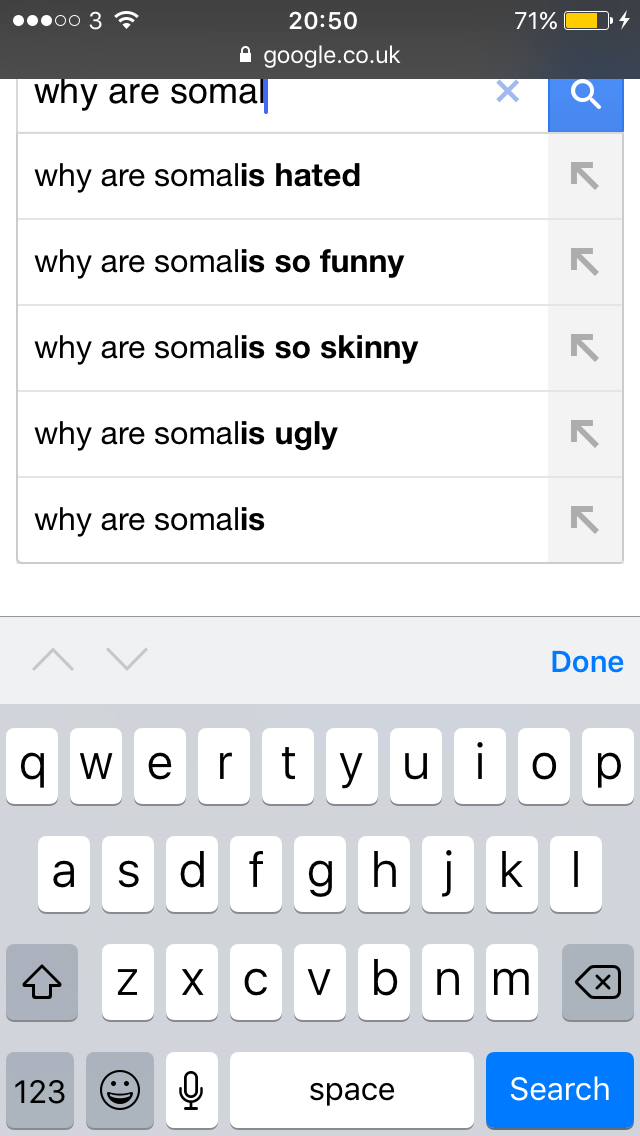Tap the microphone dictation icon

coord(191,1090)
